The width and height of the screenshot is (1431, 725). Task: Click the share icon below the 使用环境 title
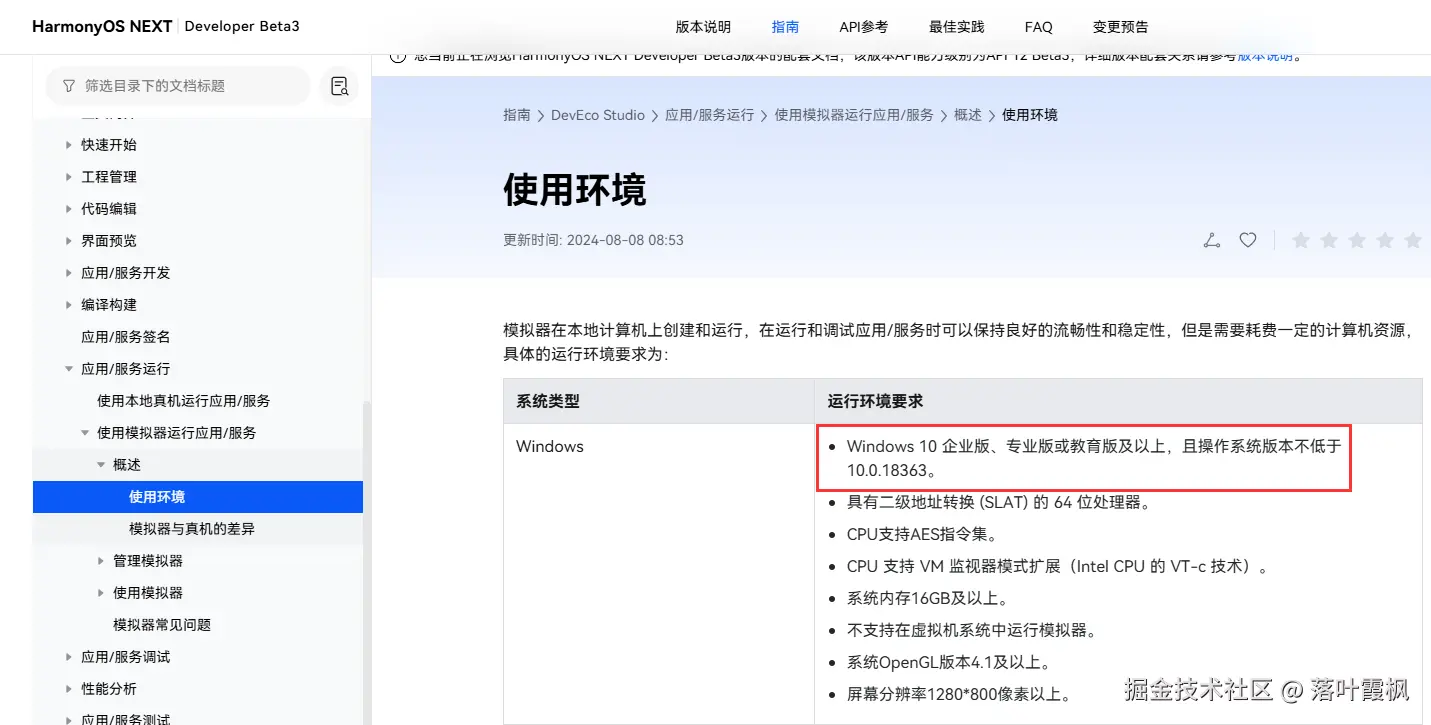1211,240
